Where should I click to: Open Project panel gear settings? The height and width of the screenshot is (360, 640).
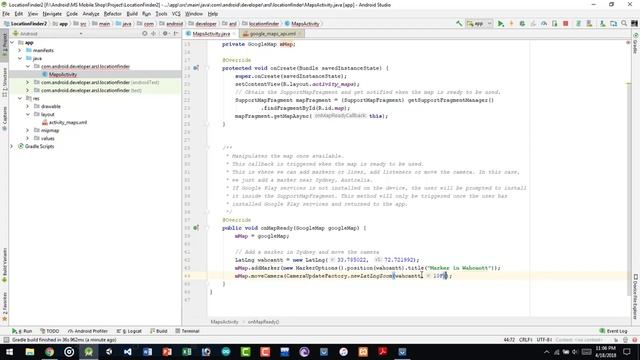(165, 33)
